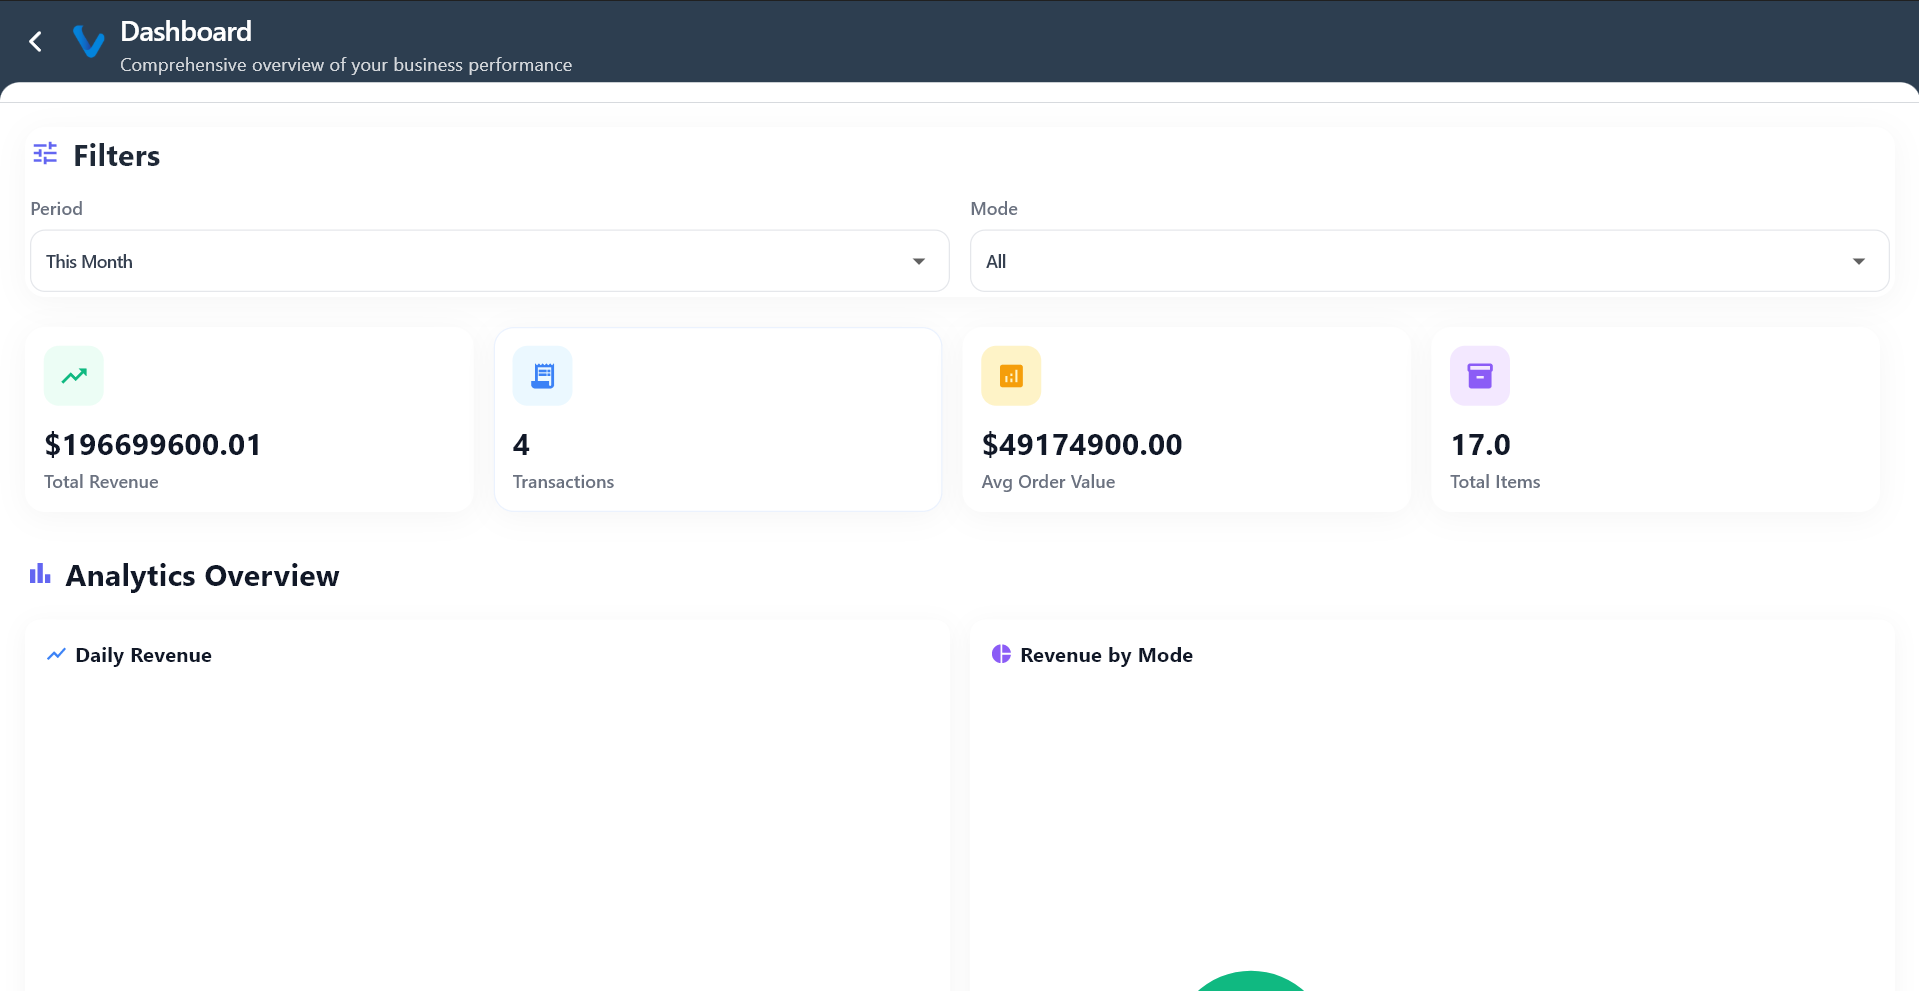Click the Transactions count of 4
Image resolution: width=1919 pixels, height=991 pixels.
[x=521, y=445]
